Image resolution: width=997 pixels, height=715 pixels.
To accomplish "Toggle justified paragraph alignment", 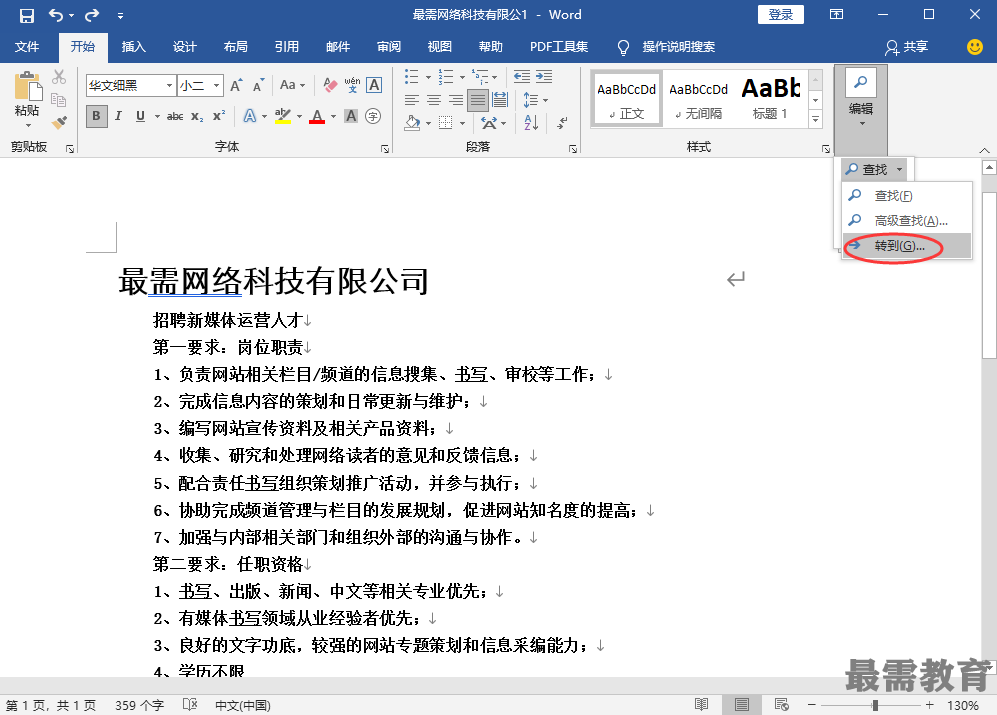I will (x=478, y=100).
